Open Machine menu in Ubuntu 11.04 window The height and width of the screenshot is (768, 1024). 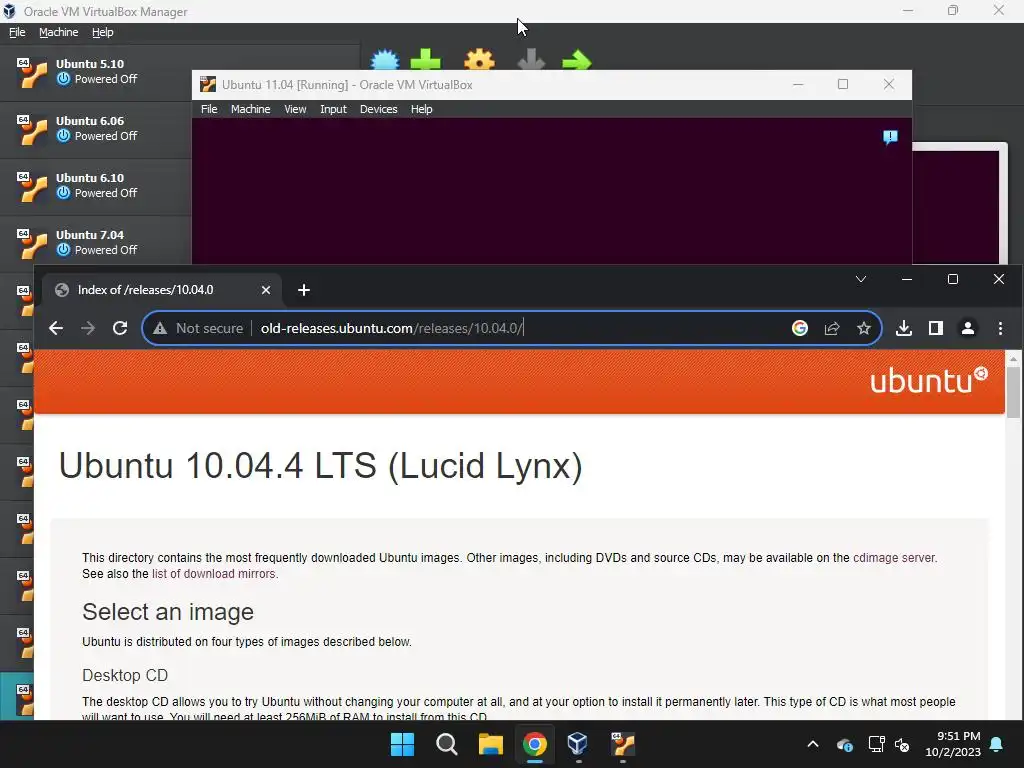[250, 109]
